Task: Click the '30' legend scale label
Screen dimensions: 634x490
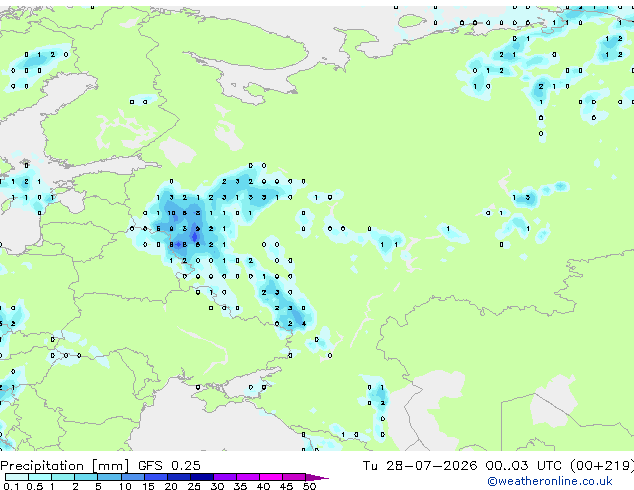Action: 217,486
